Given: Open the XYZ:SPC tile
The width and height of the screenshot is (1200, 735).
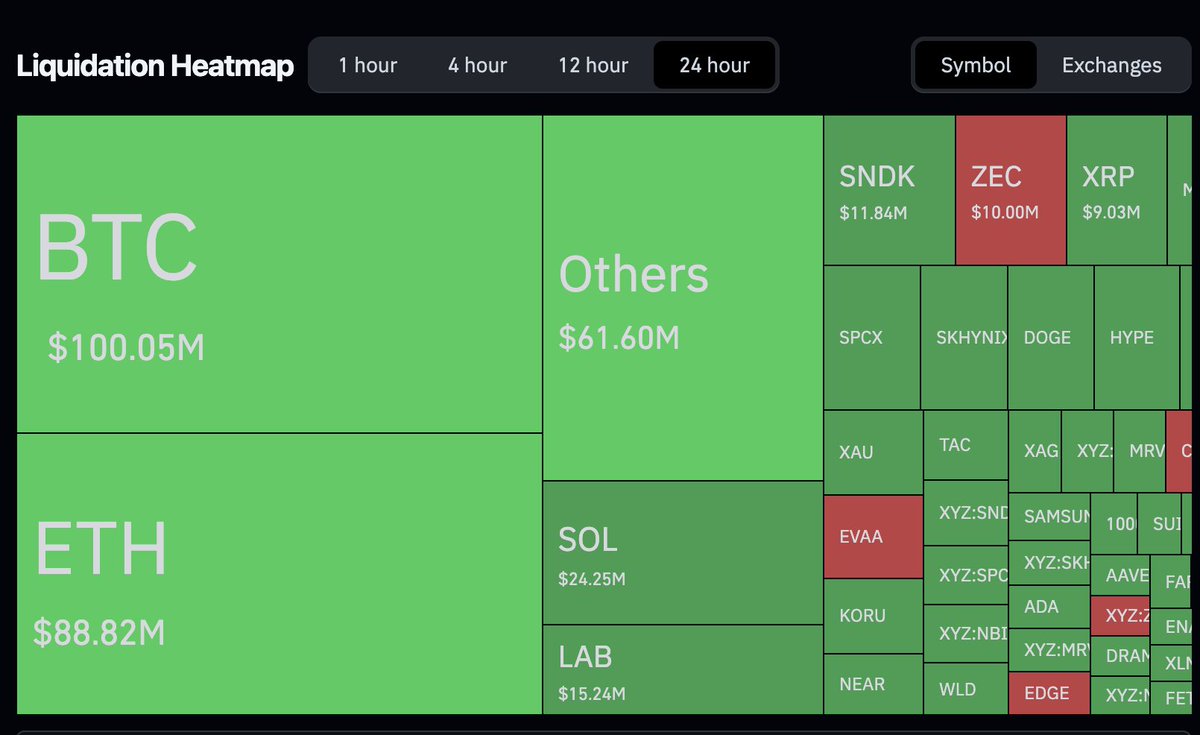Looking at the screenshot, I should pos(966,576).
